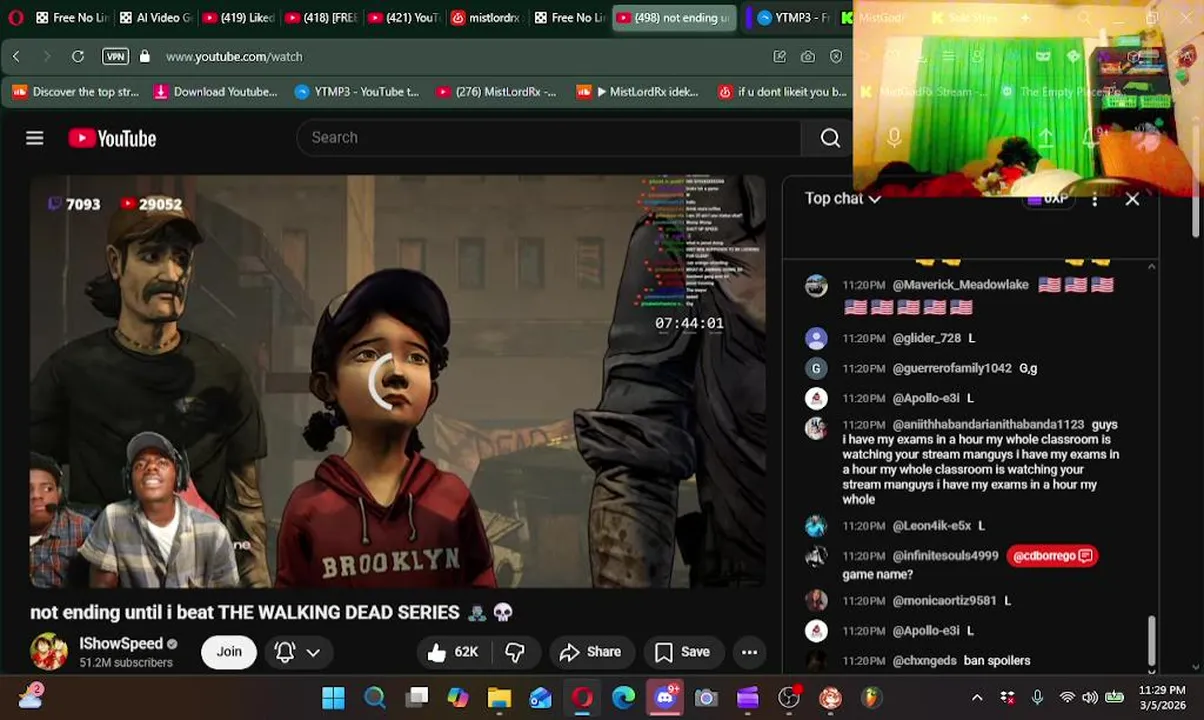Open the 11:29 PM clock calendar
1204x720 pixels.
click(x=1162, y=698)
